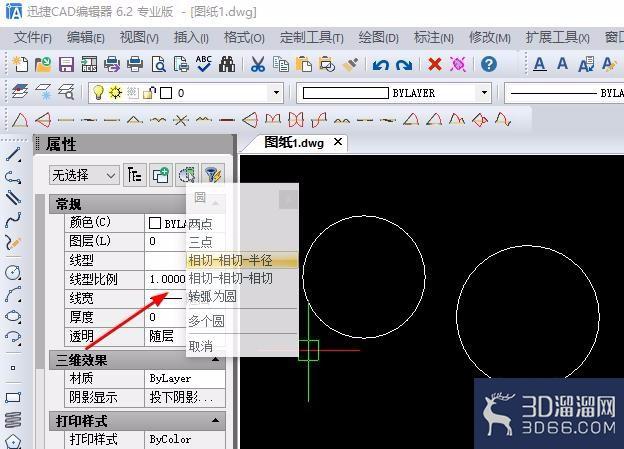Toggle layer on/off with the light bulb icon
624x449 pixels.
click(x=98, y=92)
